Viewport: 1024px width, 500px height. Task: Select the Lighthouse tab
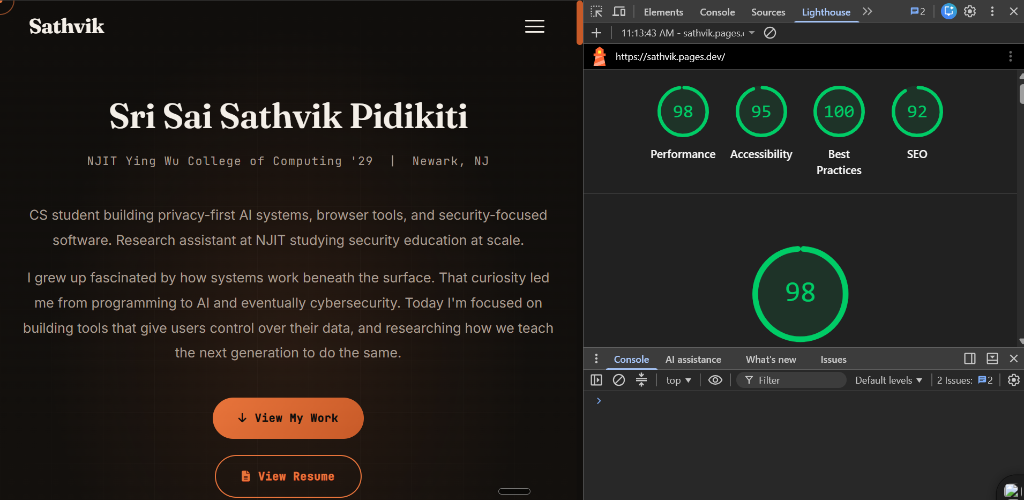[x=826, y=12]
